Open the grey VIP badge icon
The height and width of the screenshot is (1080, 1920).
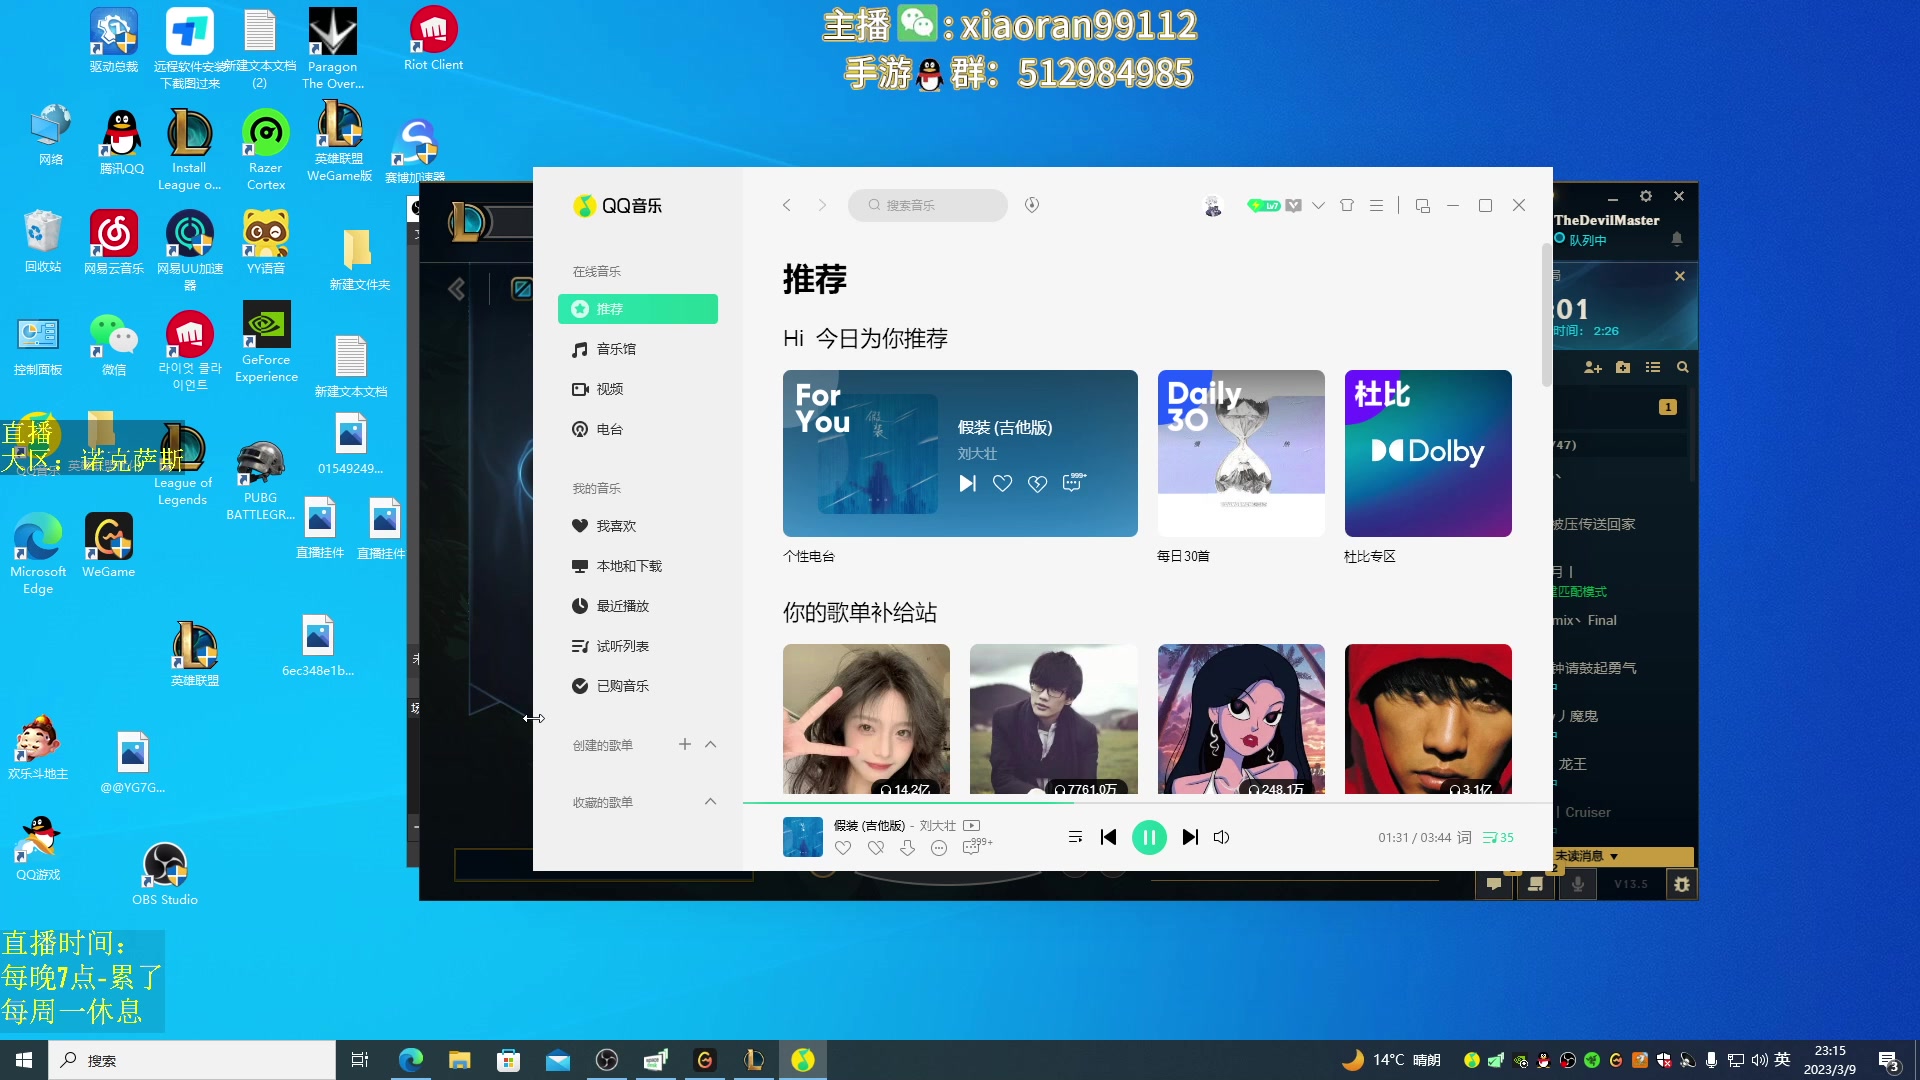pyautogui.click(x=1294, y=205)
